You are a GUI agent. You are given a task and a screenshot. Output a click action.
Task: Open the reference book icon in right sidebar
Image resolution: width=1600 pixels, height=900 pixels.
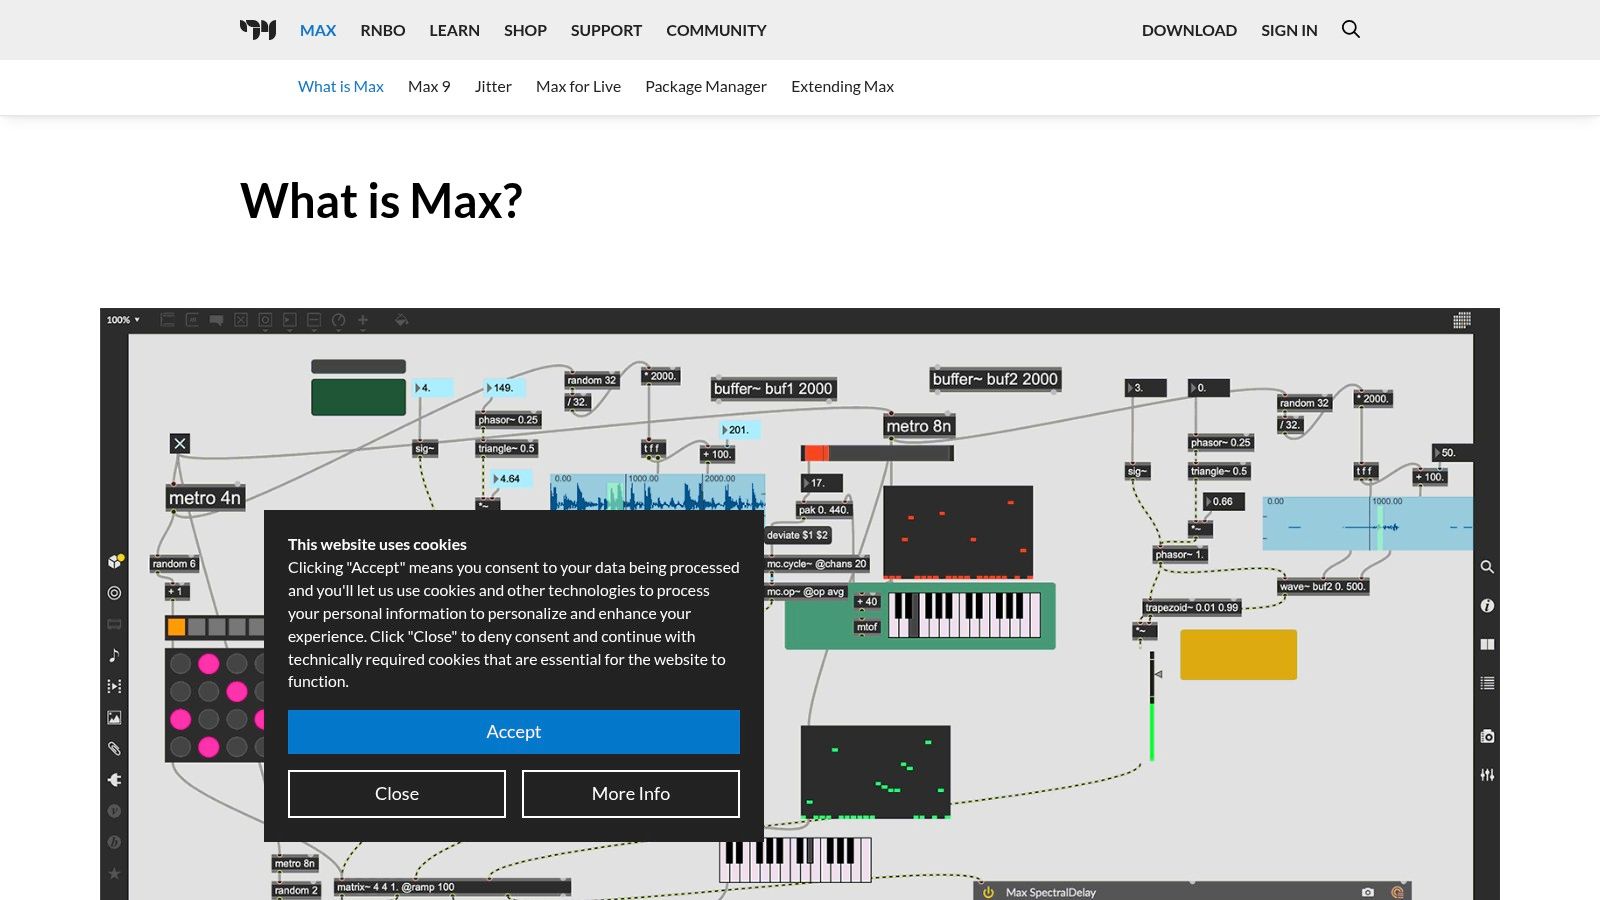pos(1487,645)
